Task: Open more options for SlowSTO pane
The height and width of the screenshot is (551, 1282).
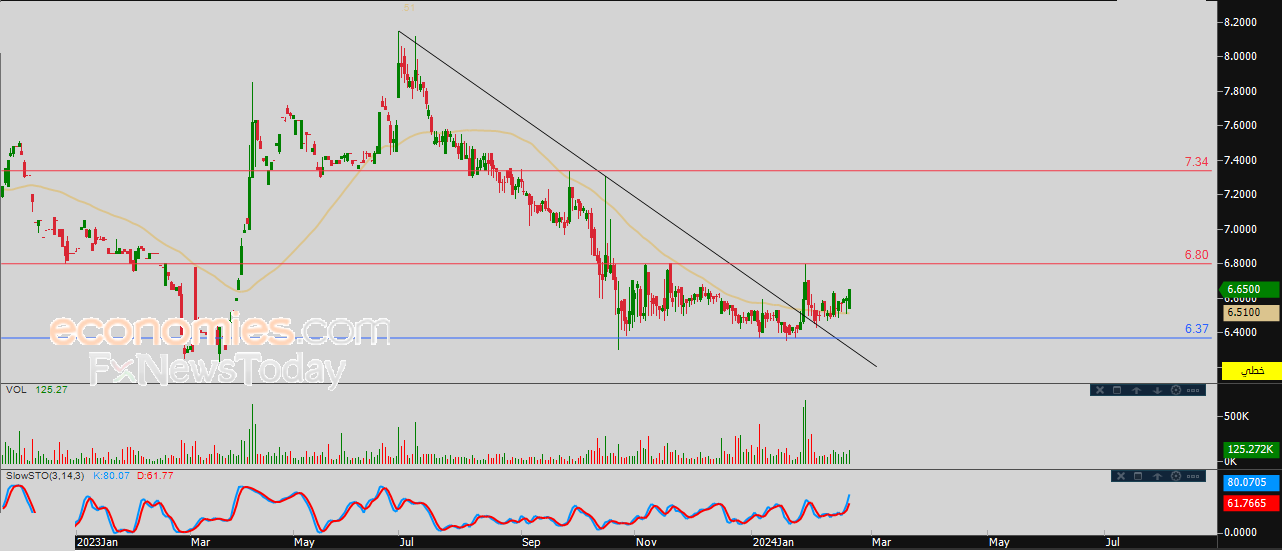Action: coord(1193,476)
